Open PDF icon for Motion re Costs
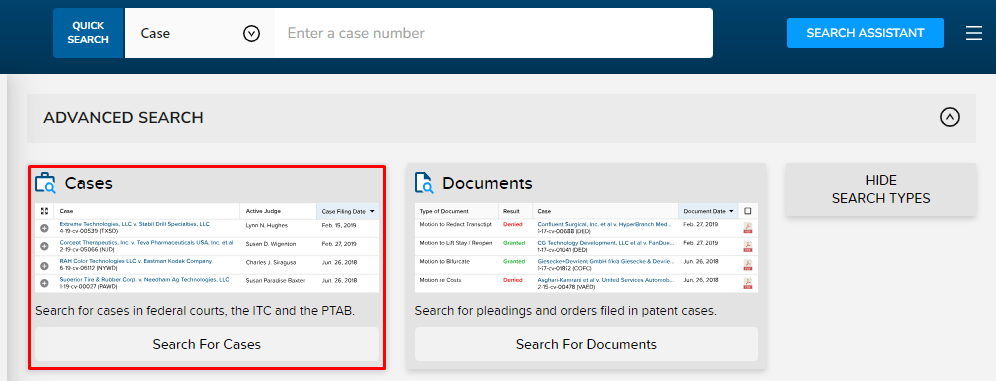 [x=748, y=283]
